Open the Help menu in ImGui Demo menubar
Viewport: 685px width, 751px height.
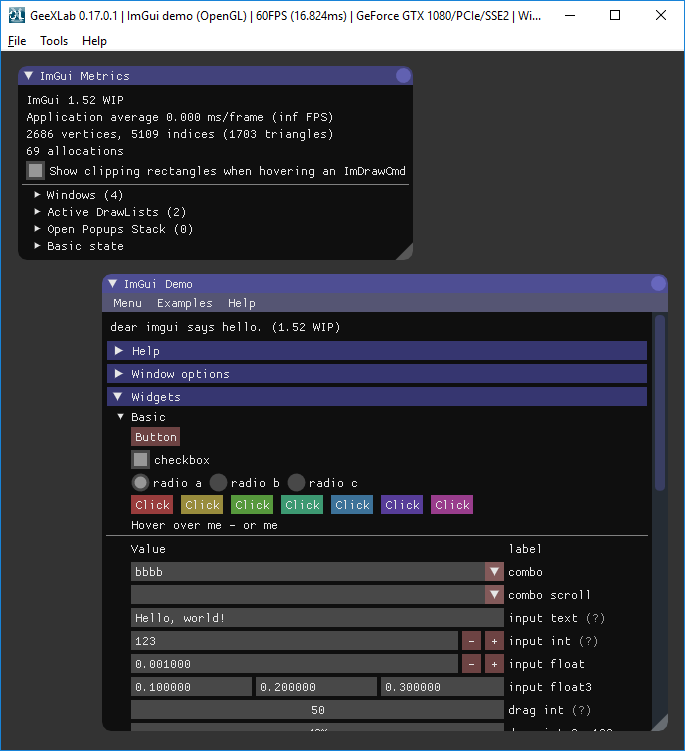(242, 303)
